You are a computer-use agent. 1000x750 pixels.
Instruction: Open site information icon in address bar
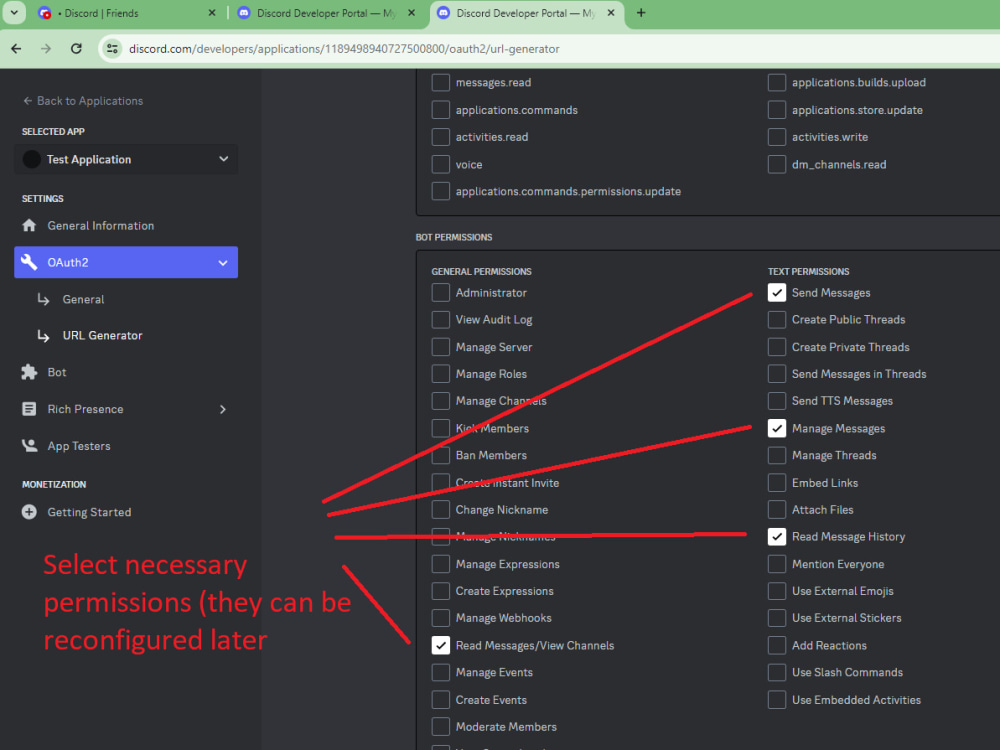coord(112,48)
